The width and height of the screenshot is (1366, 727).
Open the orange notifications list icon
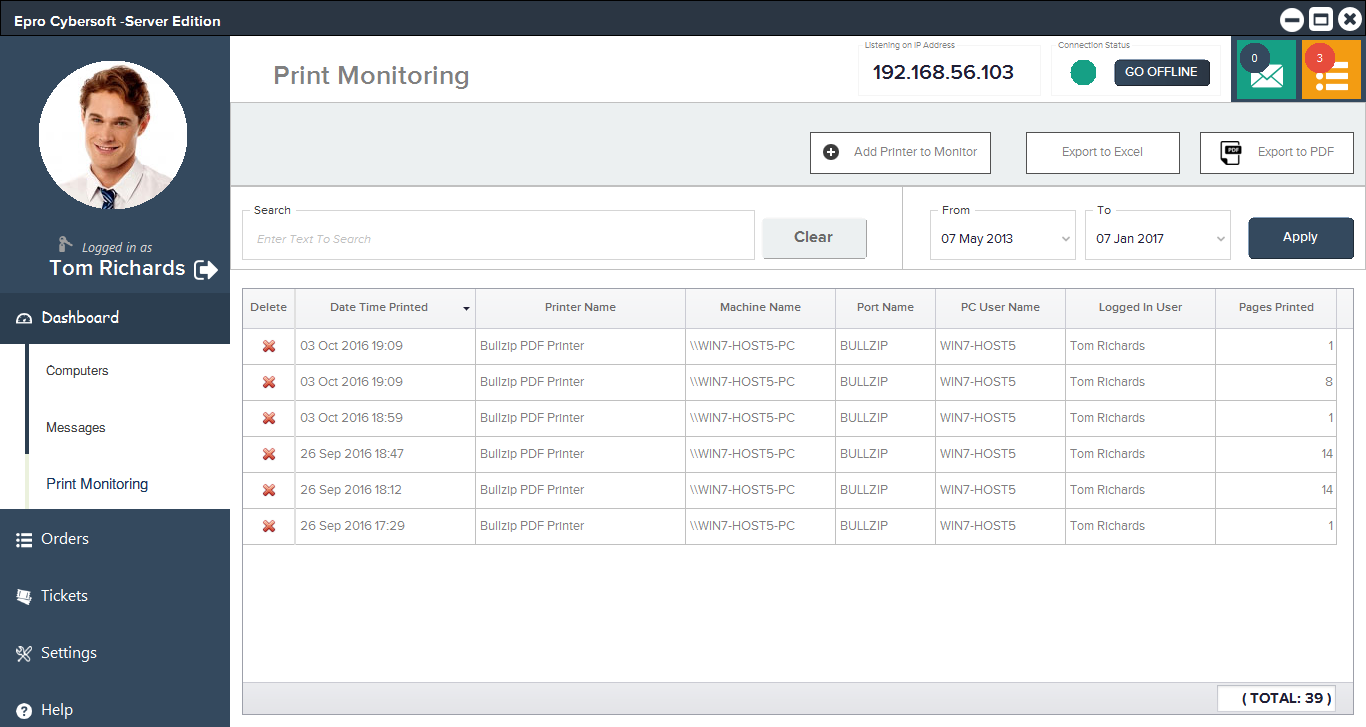coord(1331,71)
